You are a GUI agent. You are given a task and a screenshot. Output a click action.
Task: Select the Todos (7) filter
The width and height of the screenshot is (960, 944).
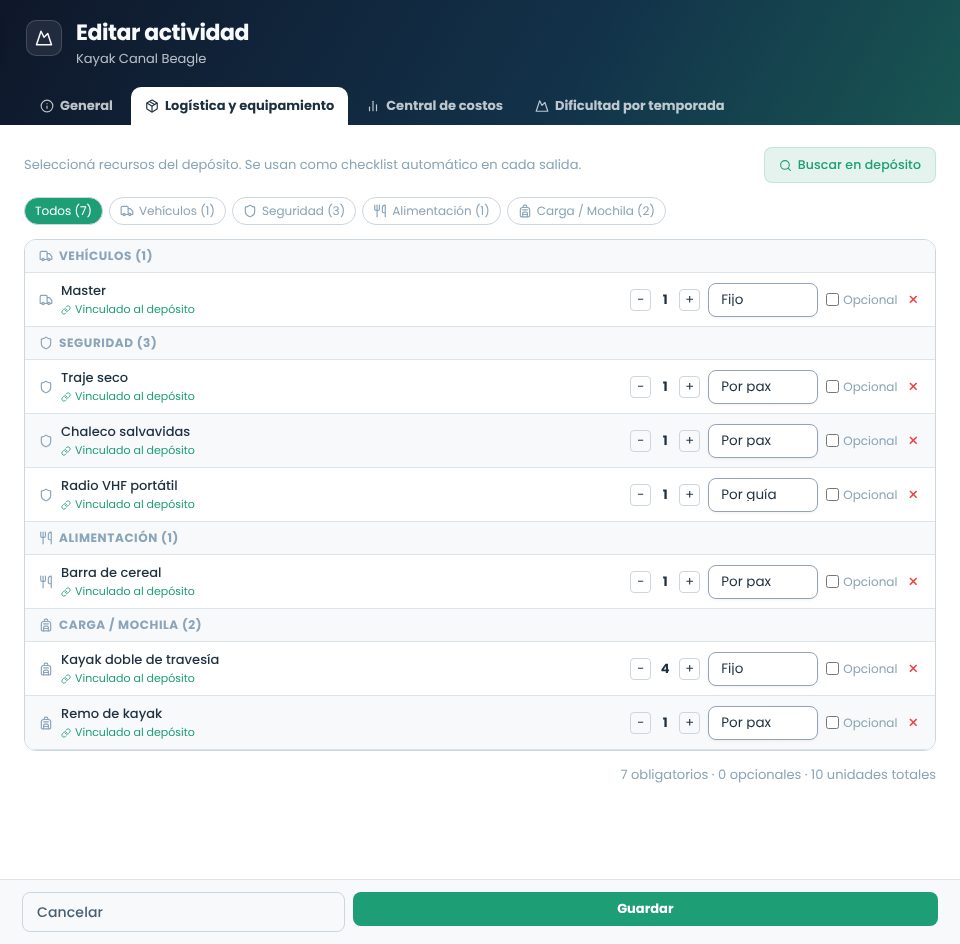coord(63,211)
